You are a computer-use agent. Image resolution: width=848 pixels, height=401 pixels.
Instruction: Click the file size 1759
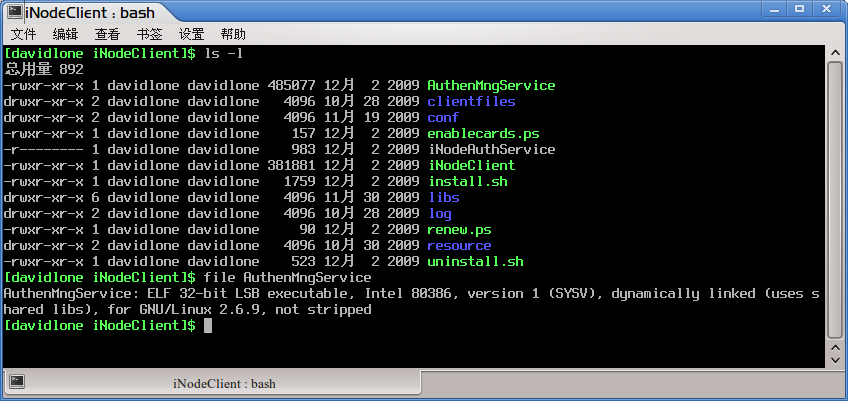(x=299, y=181)
